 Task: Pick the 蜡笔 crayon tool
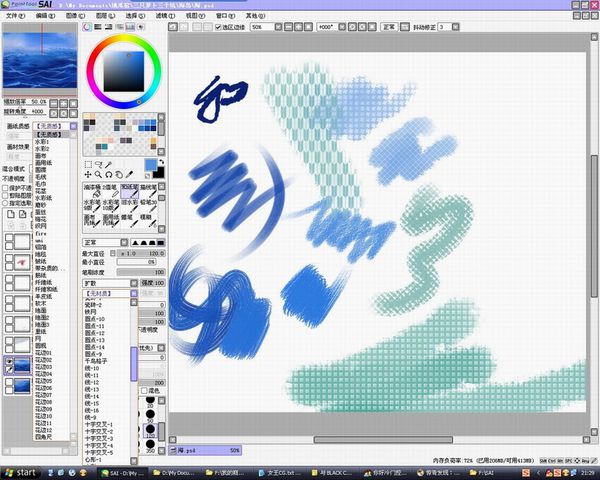click(x=130, y=220)
